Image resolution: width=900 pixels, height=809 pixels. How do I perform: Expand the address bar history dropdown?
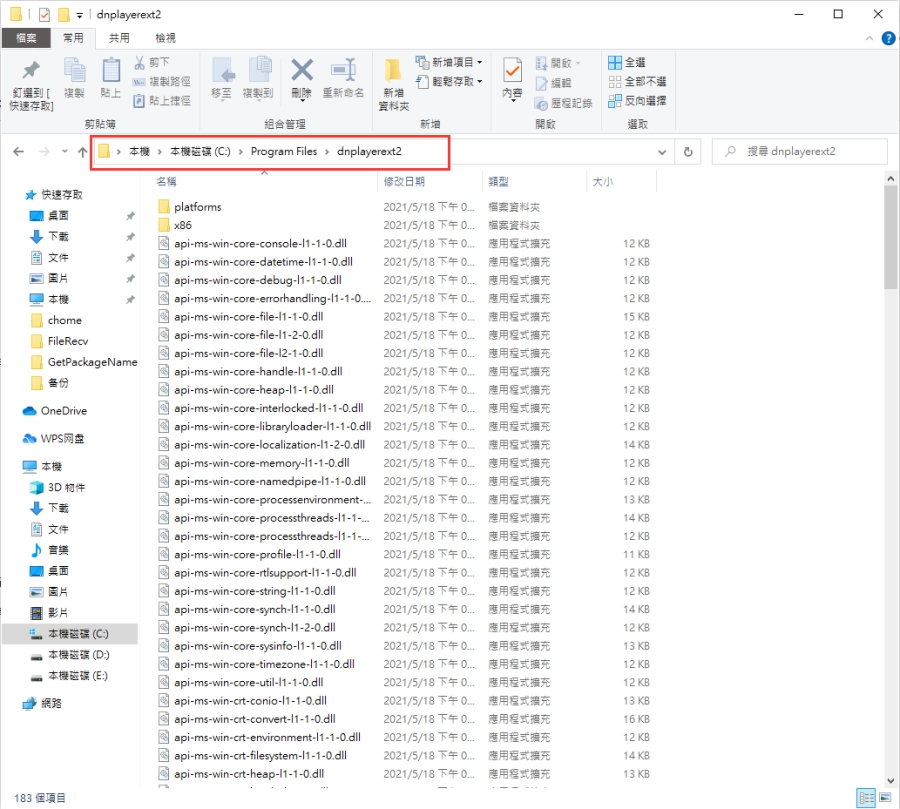[662, 152]
